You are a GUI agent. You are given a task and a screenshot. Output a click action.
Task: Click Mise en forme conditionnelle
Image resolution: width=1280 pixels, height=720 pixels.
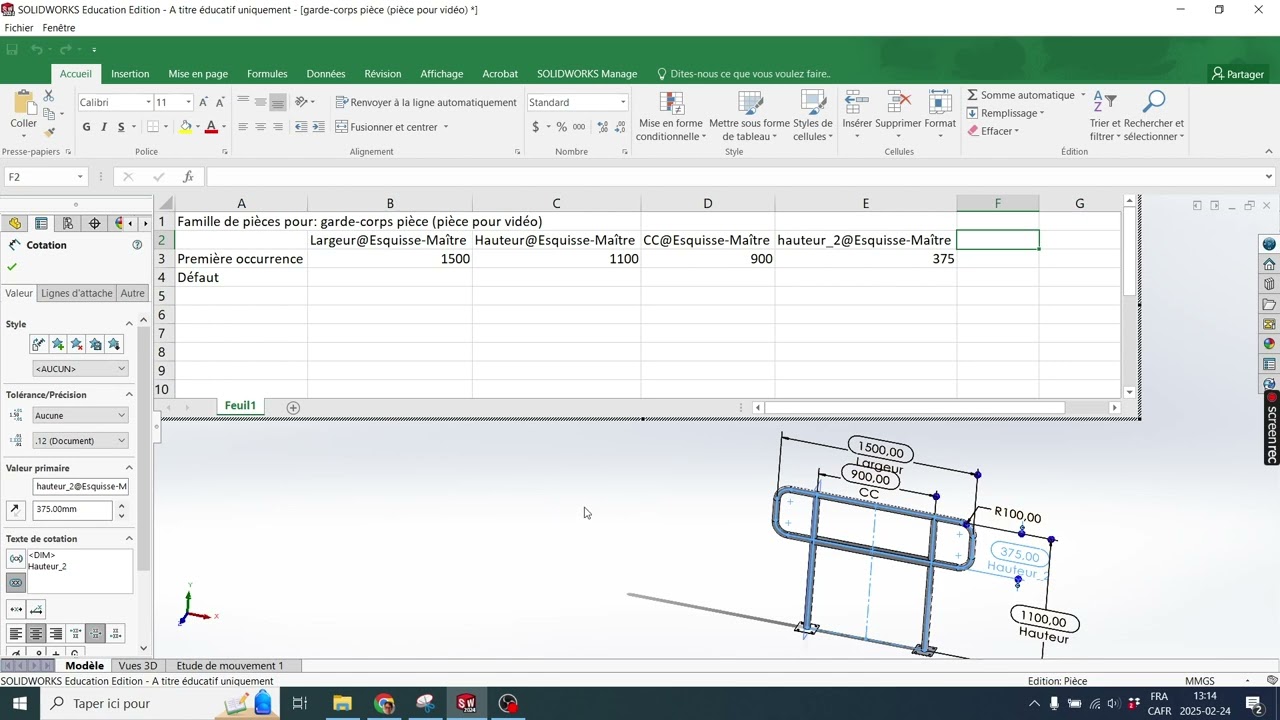672,116
